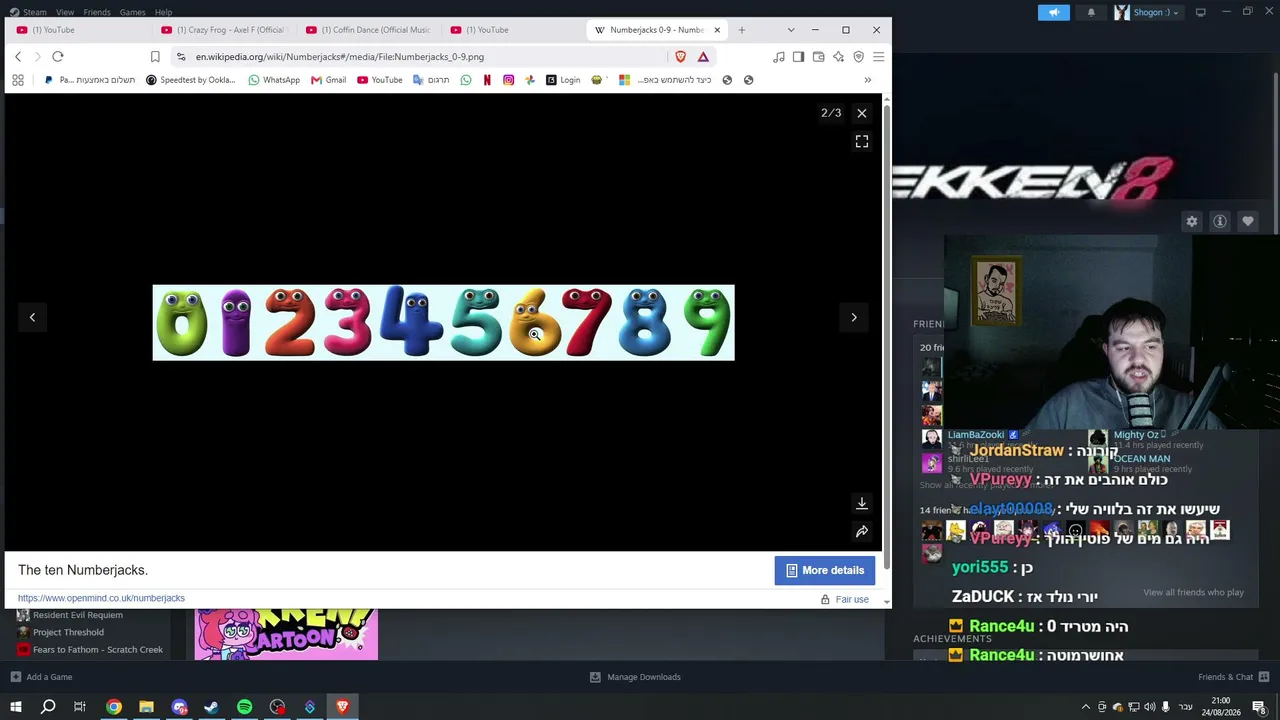Screen dimensions: 1280x720
Task: Open Steam notifications bell
Action: (x=1091, y=12)
